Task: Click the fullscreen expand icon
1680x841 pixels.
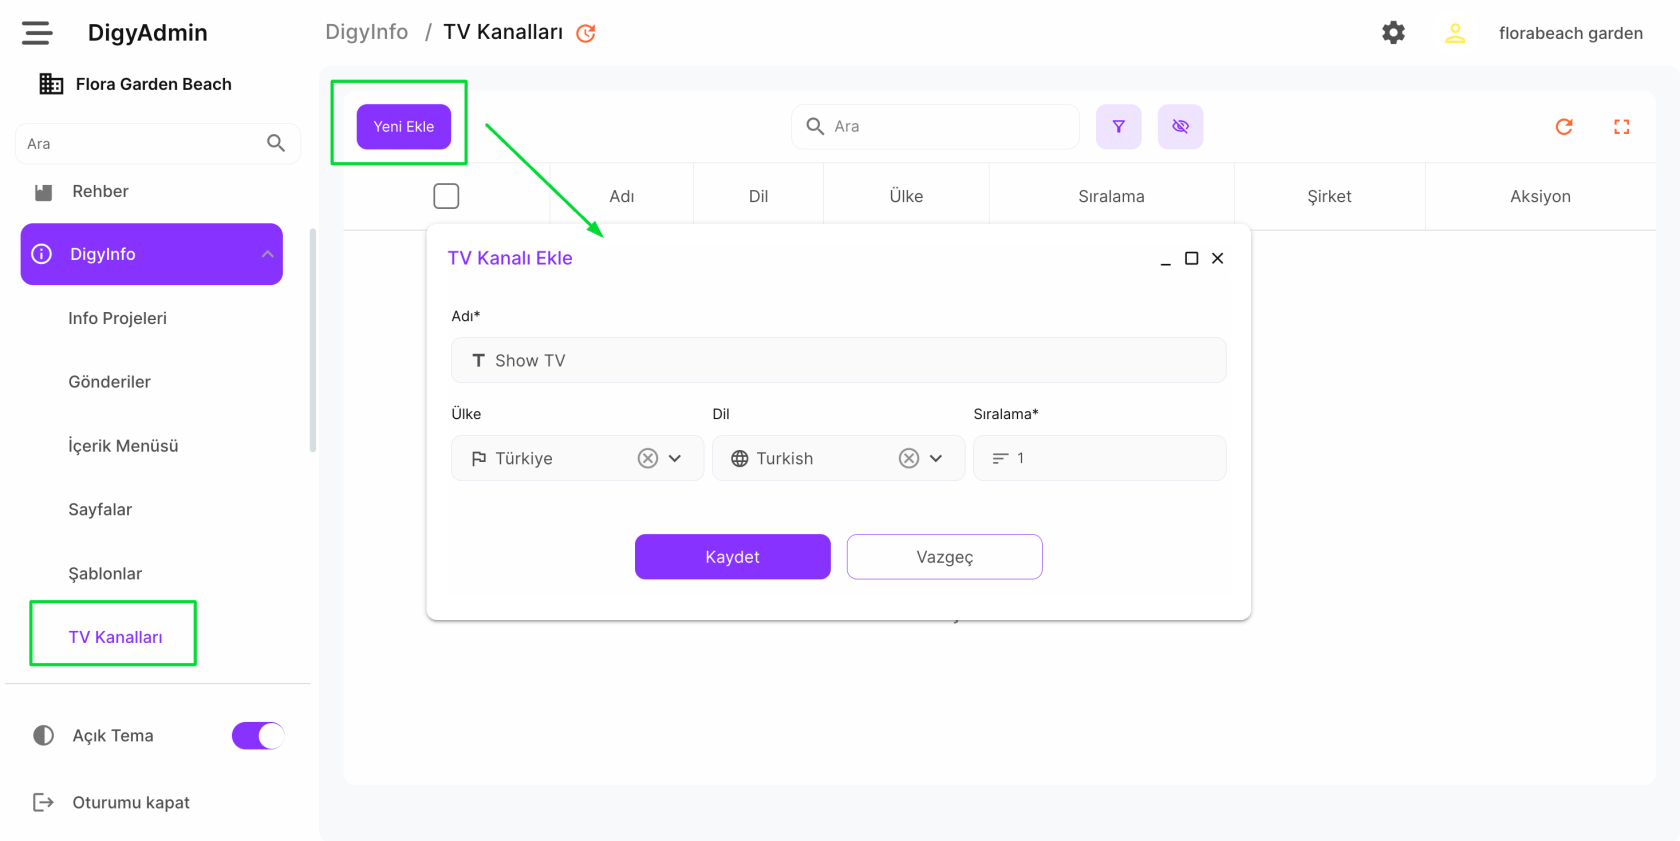Action: pos(1621,127)
